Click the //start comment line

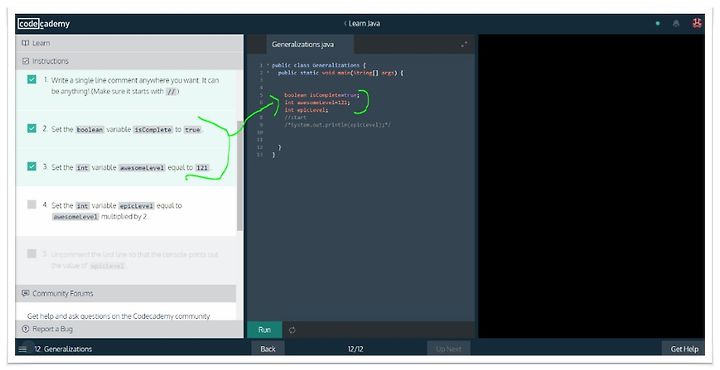point(295,118)
